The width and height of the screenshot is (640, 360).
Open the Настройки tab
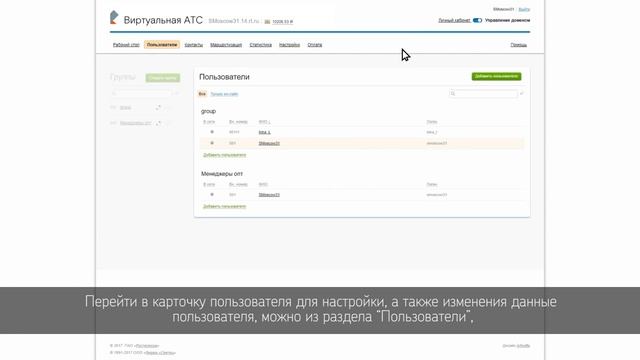point(289,45)
